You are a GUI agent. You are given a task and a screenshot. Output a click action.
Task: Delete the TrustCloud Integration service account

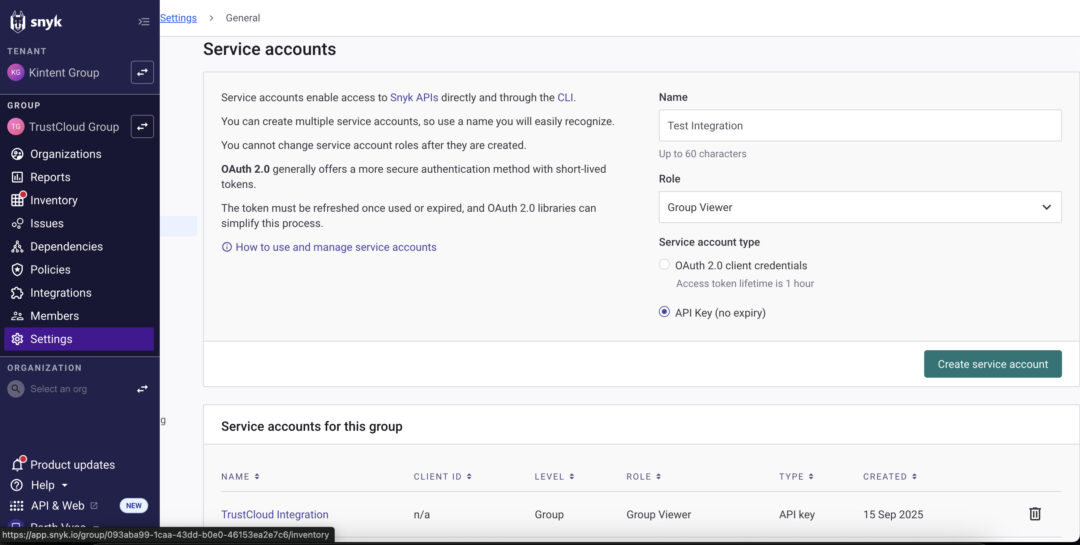click(1035, 514)
